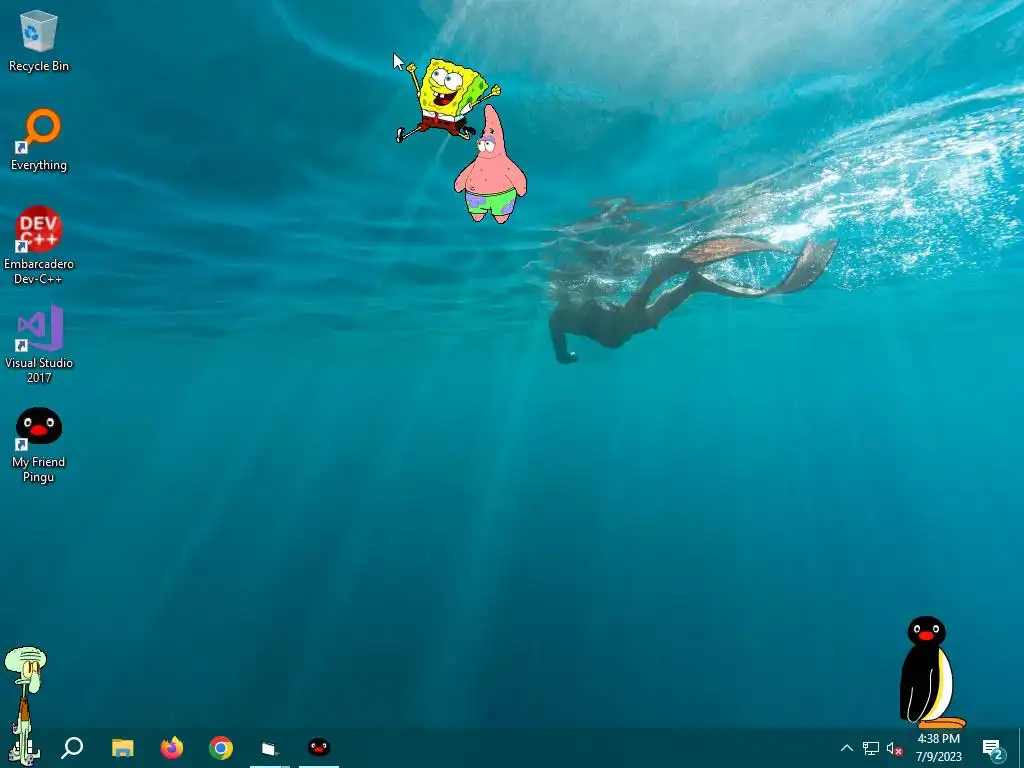Select the My Friend Pingu shortcut
The width and height of the screenshot is (1024, 768).
[39, 445]
